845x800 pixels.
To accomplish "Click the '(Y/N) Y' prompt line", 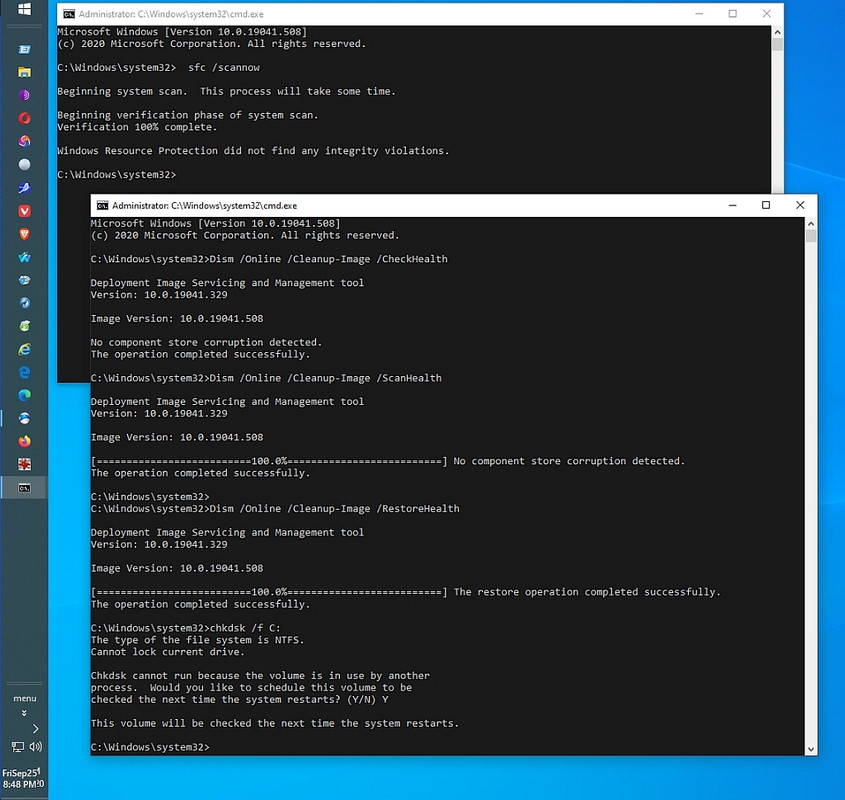I will tap(239, 700).
